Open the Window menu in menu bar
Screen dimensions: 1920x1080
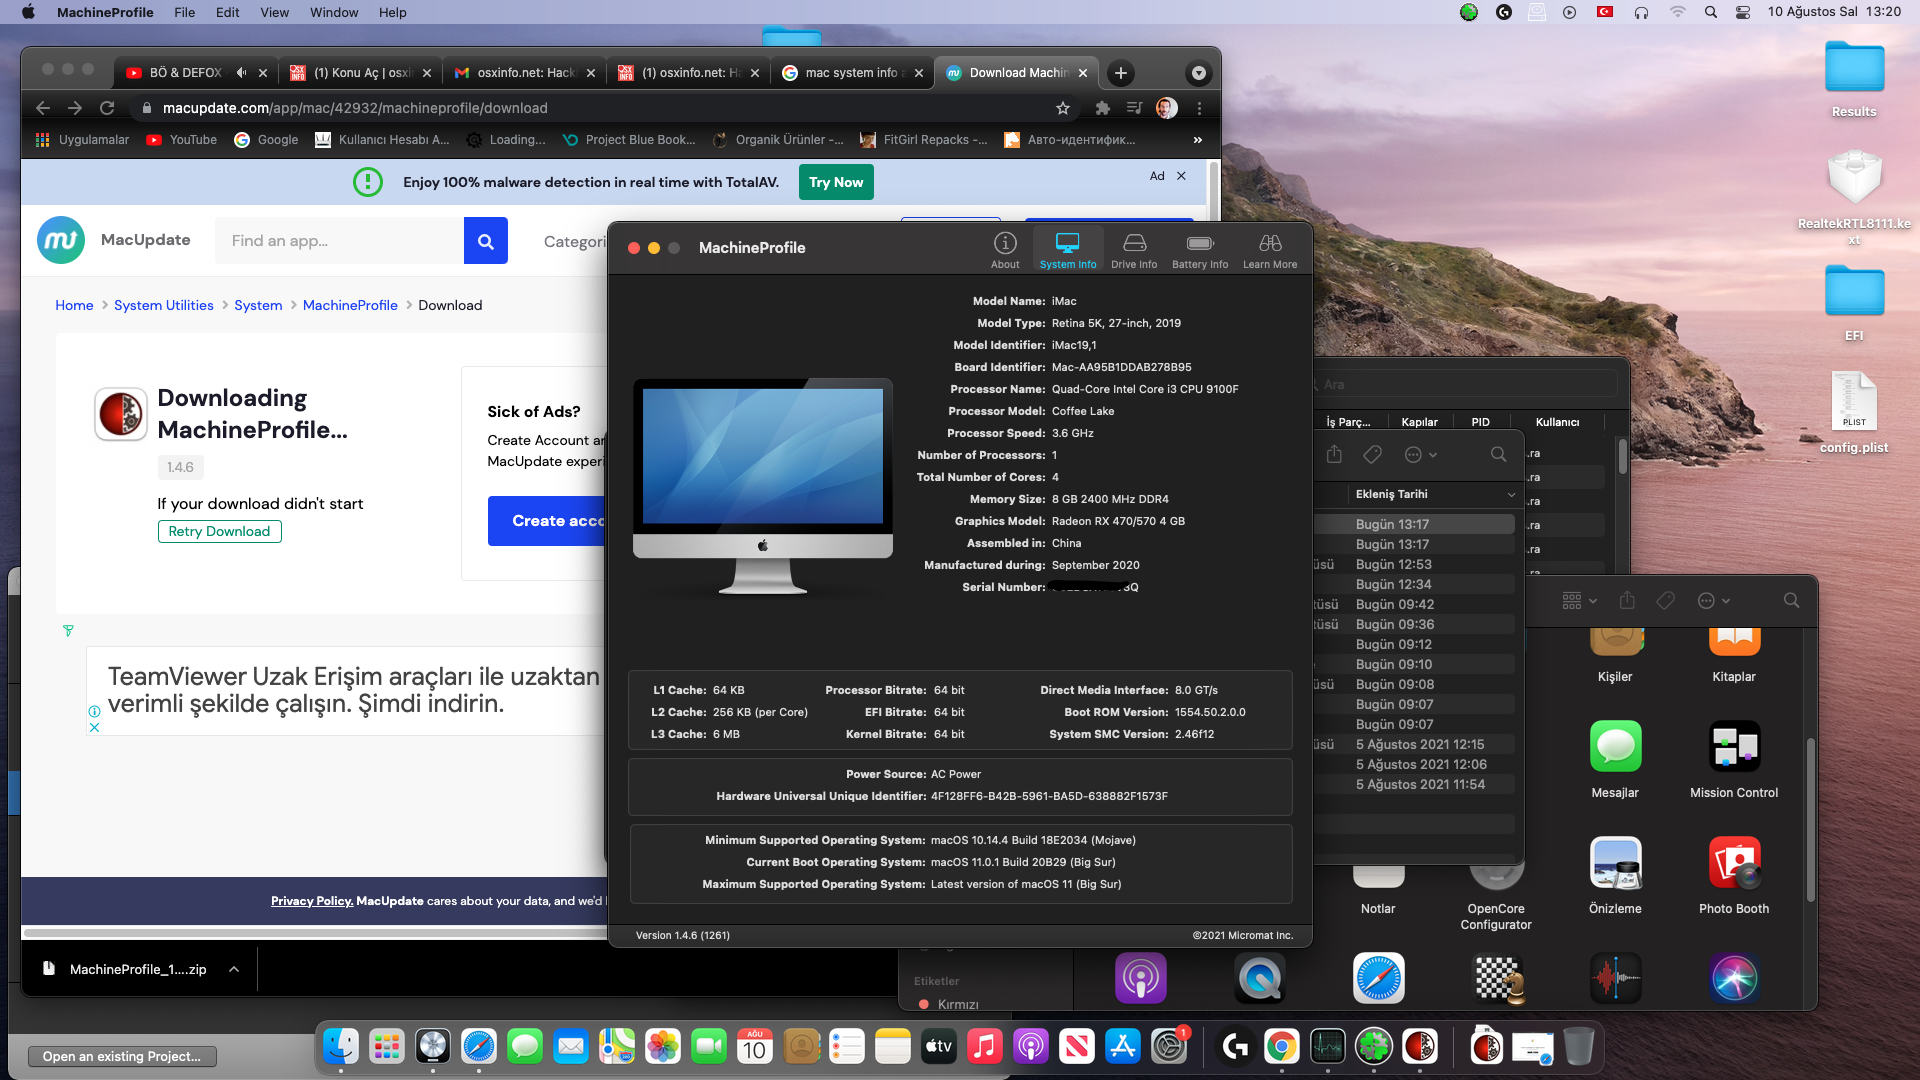[334, 12]
